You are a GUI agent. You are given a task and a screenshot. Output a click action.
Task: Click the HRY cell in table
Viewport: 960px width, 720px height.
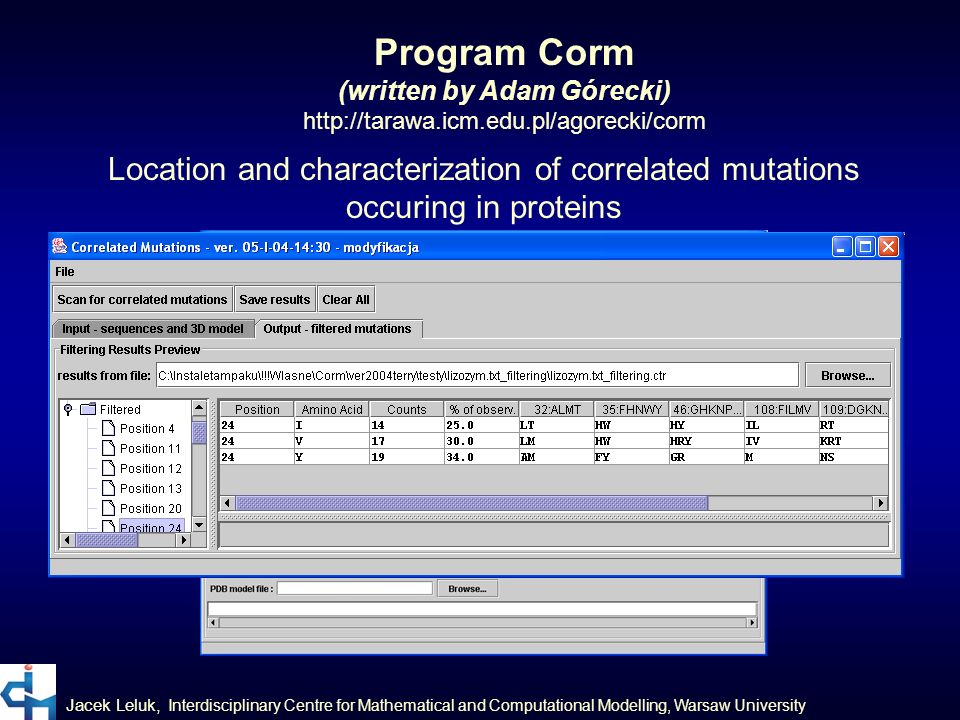(x=707, y=441)
